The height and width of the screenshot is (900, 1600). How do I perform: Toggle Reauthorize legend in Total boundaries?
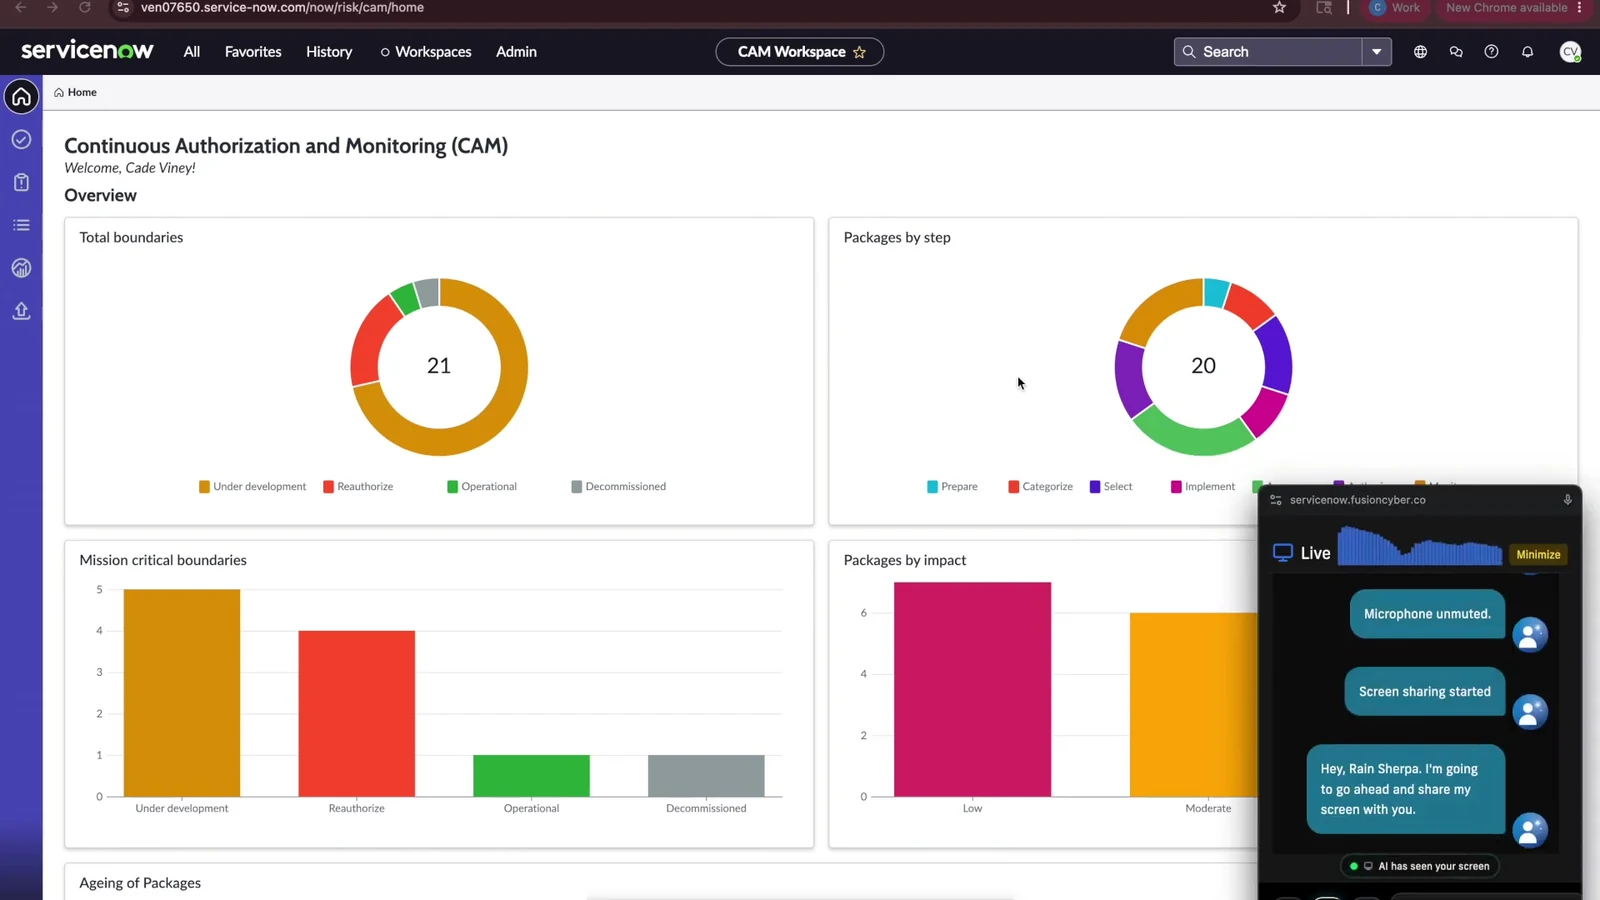click(358, 487)
